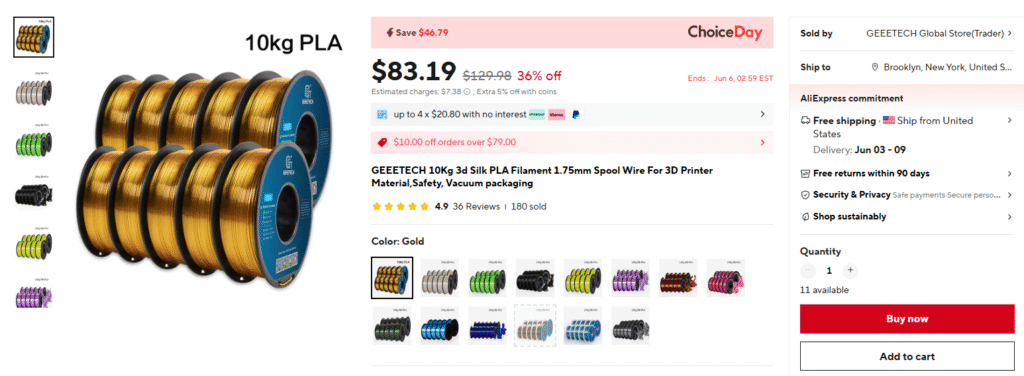Open the 36 Reviews link

(x=476, y=206)
